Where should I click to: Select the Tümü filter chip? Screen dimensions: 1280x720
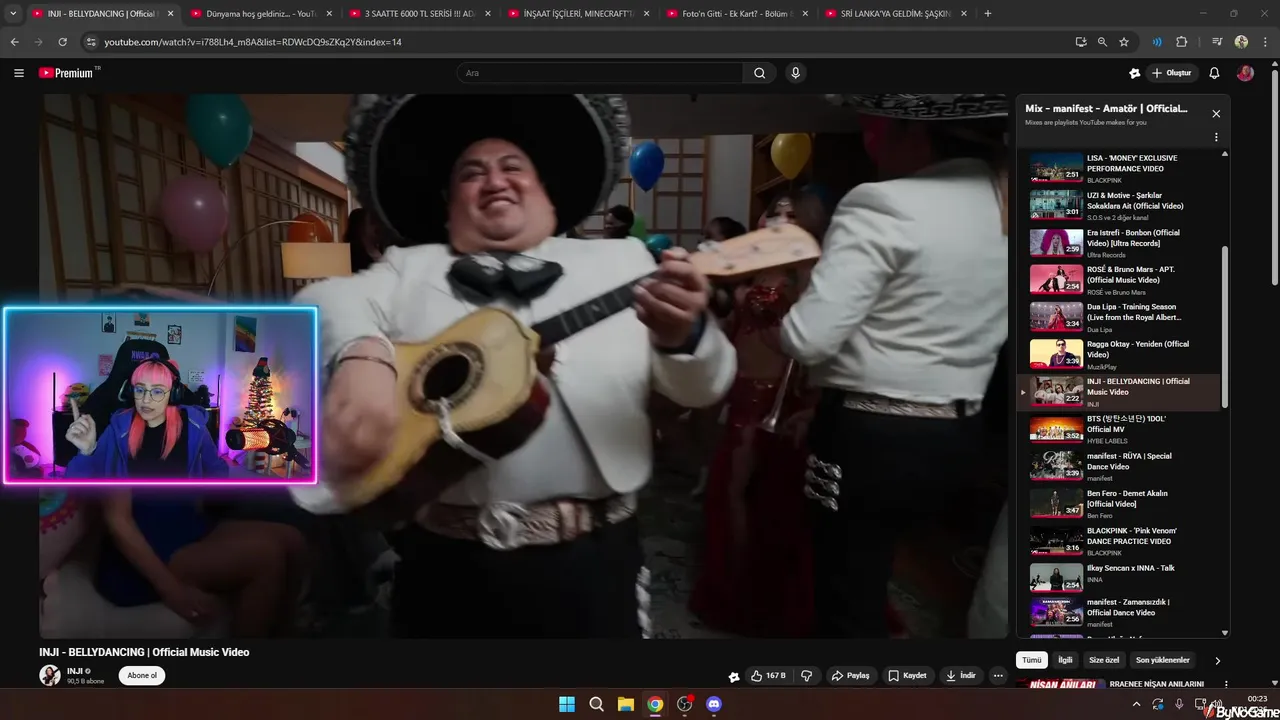point(1032,660)
